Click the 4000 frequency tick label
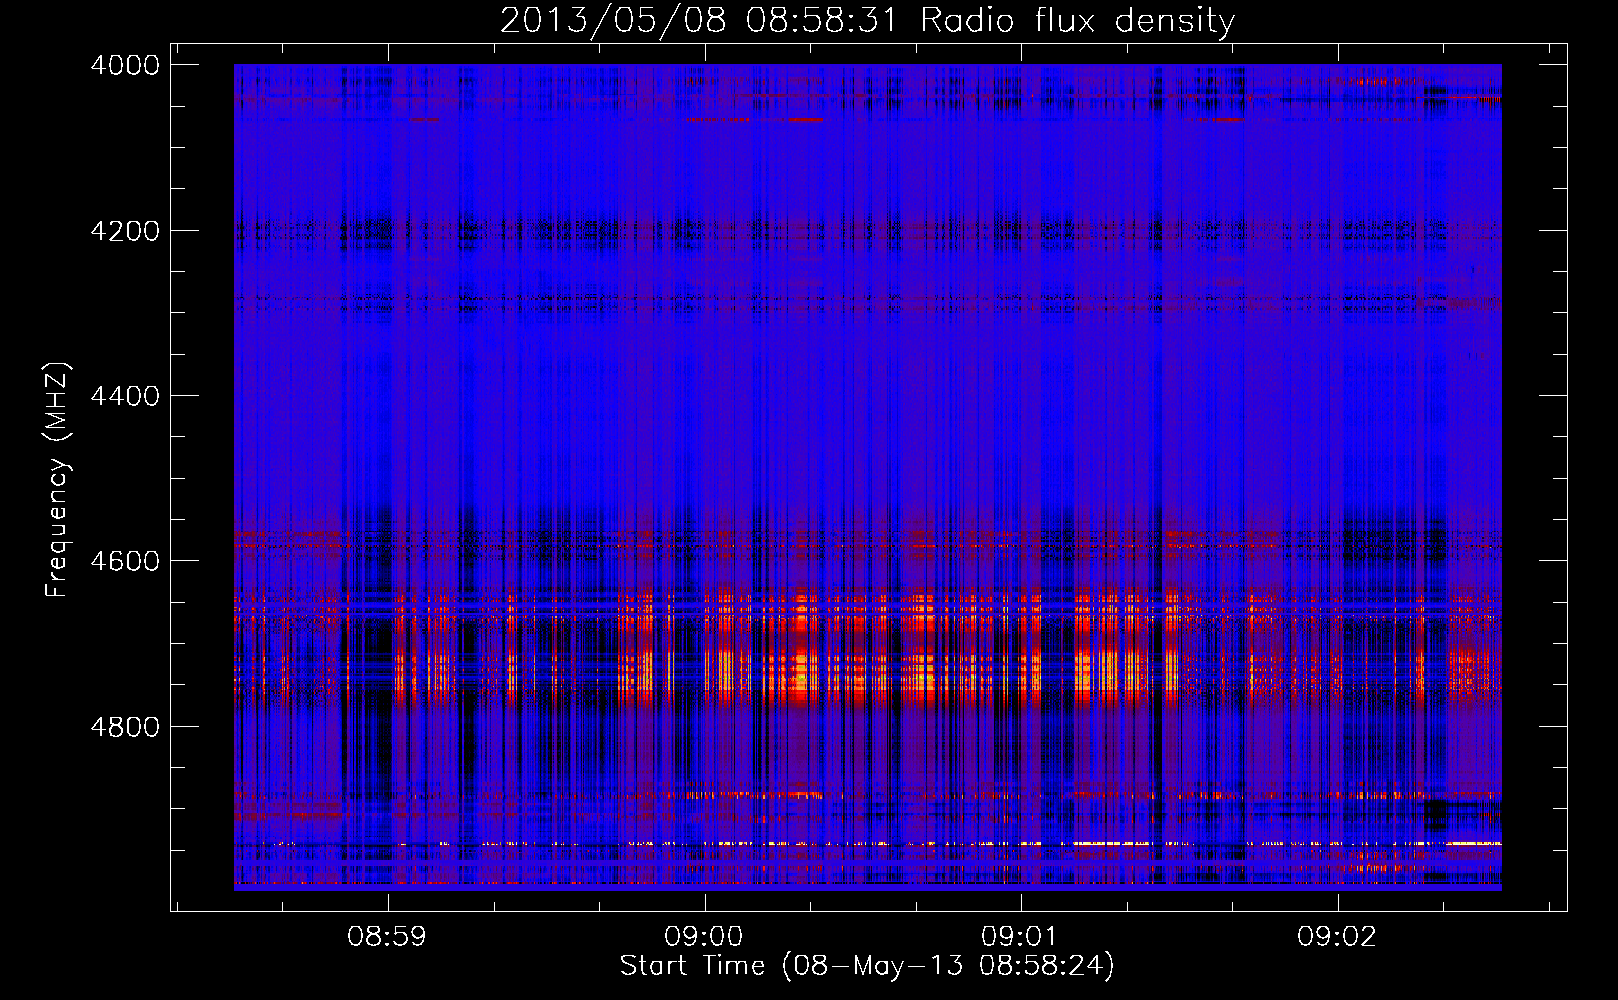Screen dimensions: 1618x1000 coord(125,65)
